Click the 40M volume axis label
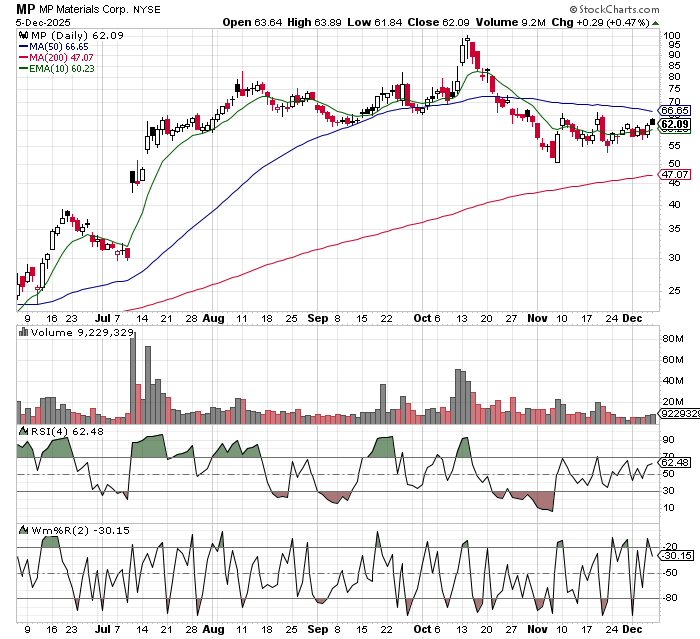The image size is (700, 639). (673, 381)
